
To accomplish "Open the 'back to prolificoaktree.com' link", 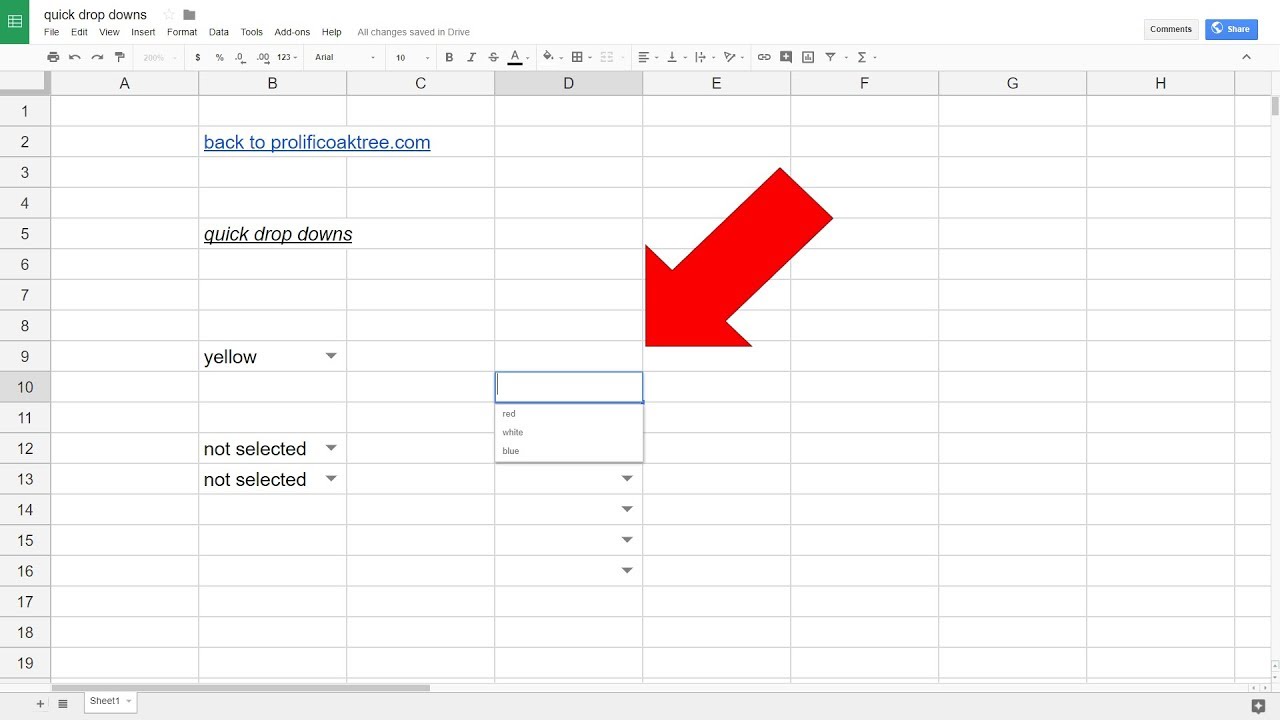I will pyautogui.click(x=316, y=142).
